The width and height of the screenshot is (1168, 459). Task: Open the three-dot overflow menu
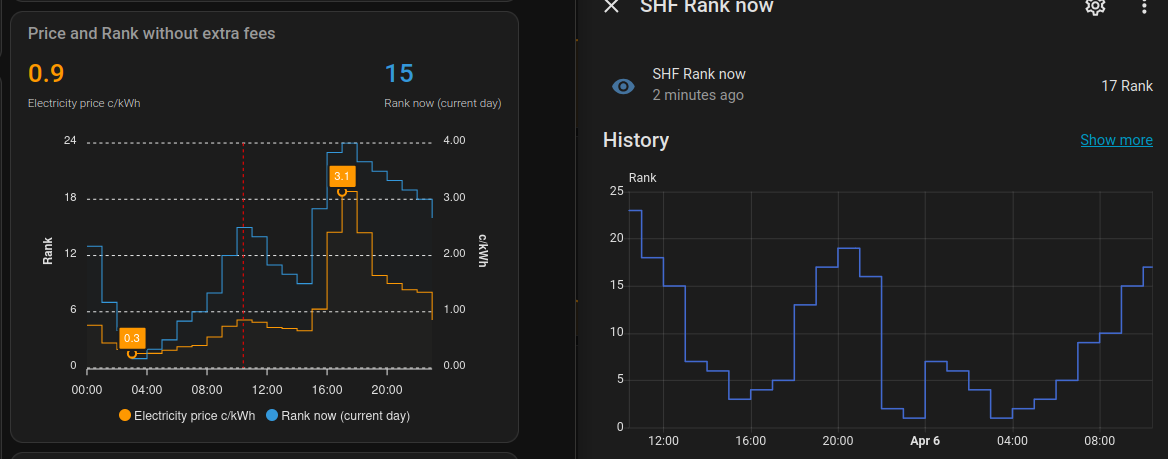[1145, 7]
